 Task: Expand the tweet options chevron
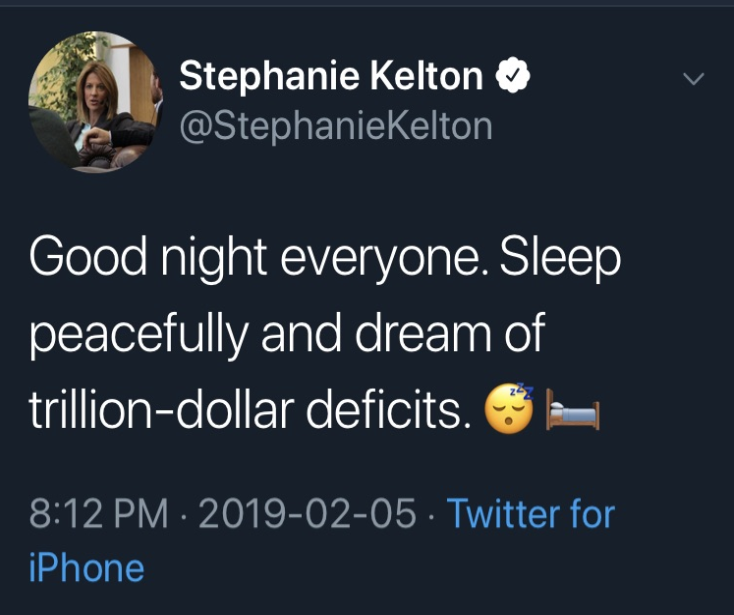point(693,78)
